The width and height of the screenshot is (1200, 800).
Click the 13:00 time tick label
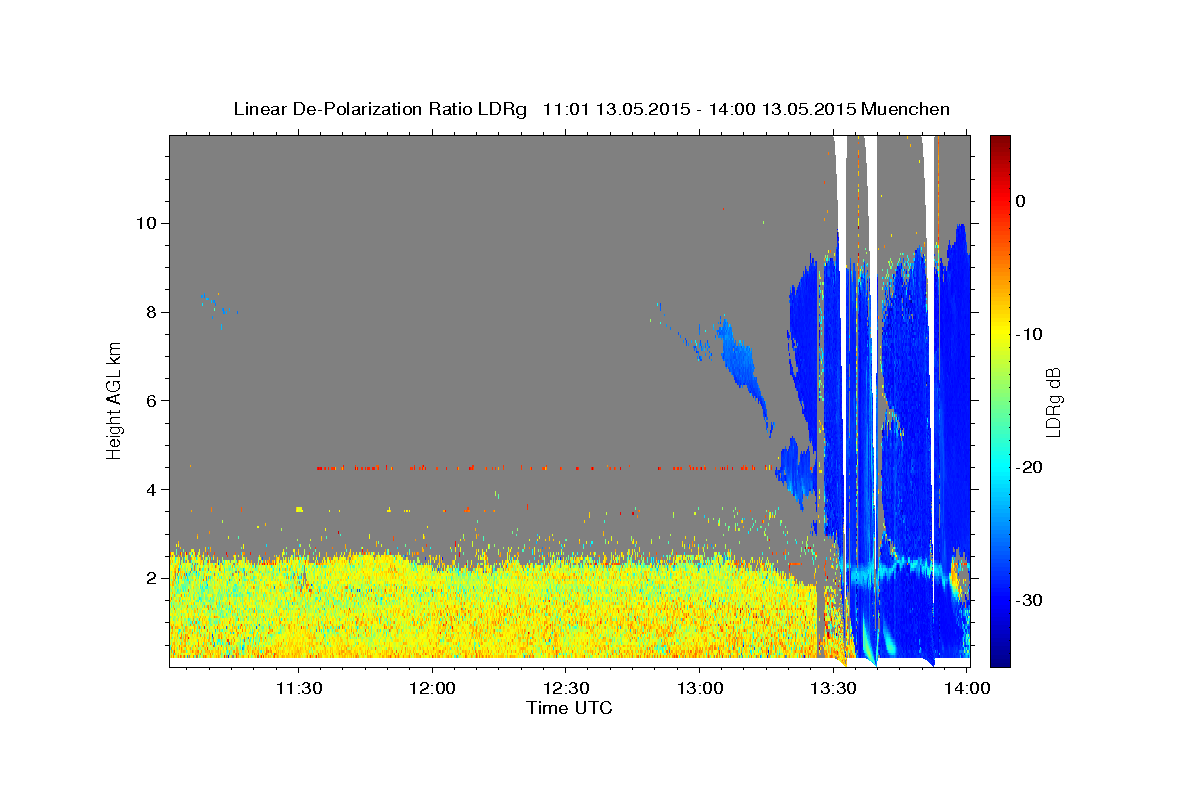click(x=698, y=688)
